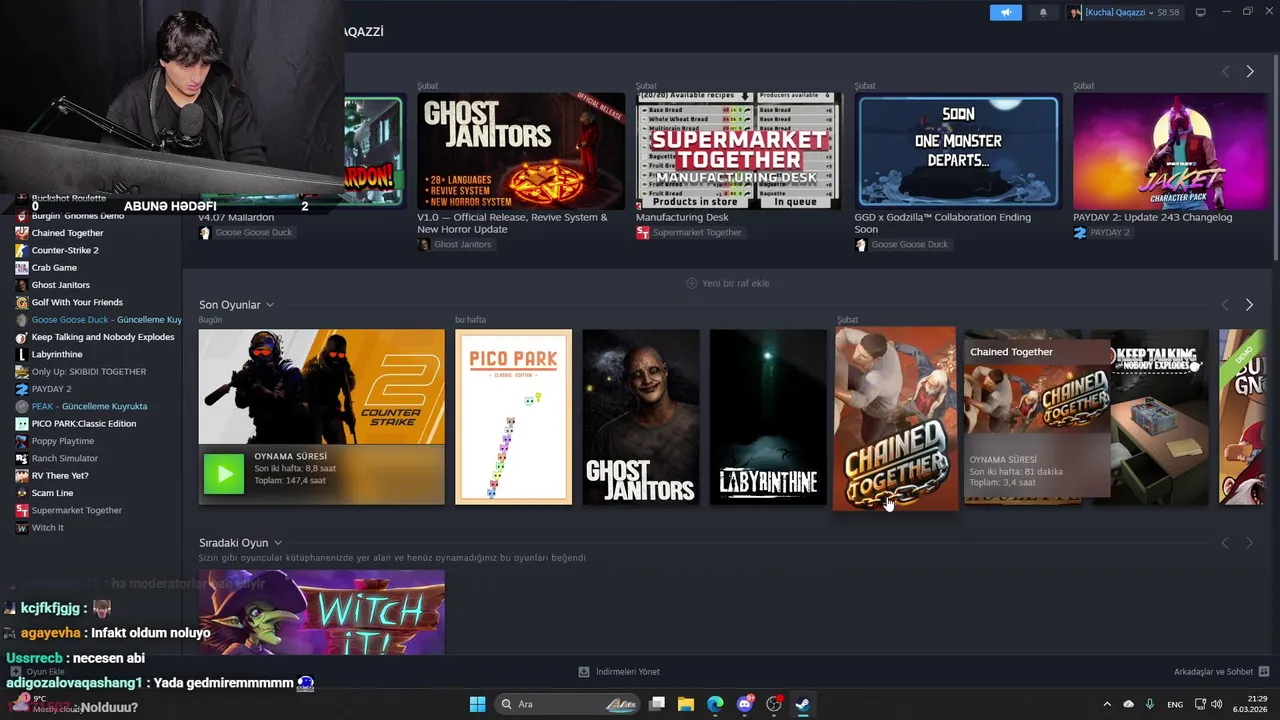Select Counter-Strike 2 in the library list

click(65, 250)
